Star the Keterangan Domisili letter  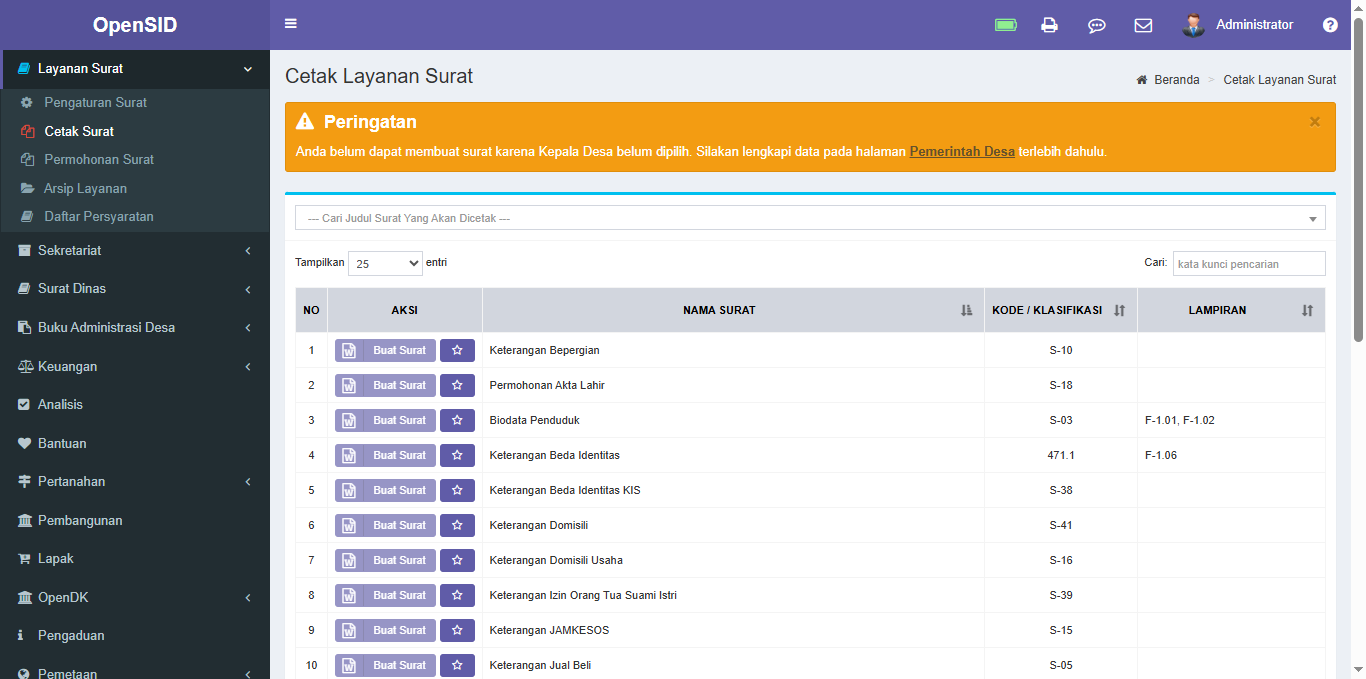coord(457,525)
